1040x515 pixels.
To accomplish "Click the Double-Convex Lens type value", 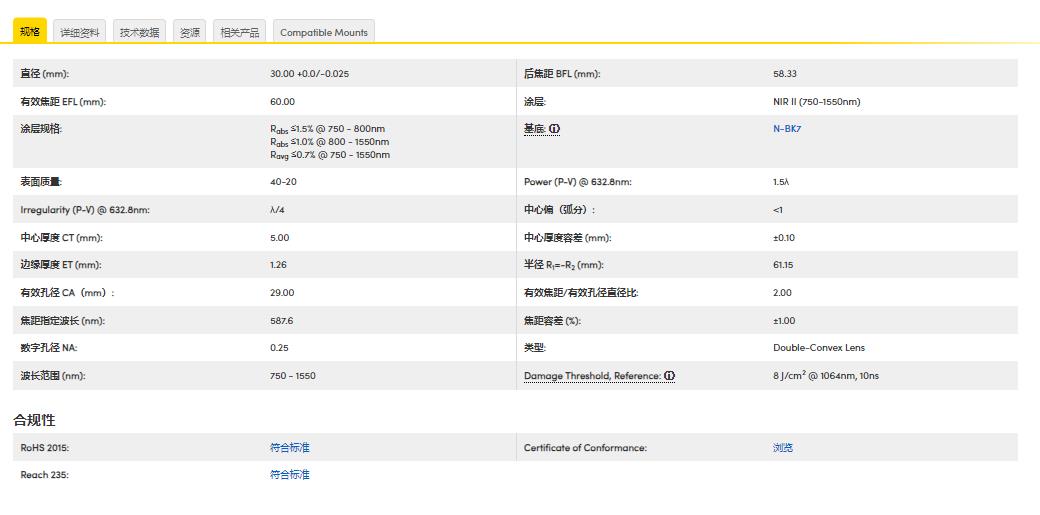I will (819, 348).
